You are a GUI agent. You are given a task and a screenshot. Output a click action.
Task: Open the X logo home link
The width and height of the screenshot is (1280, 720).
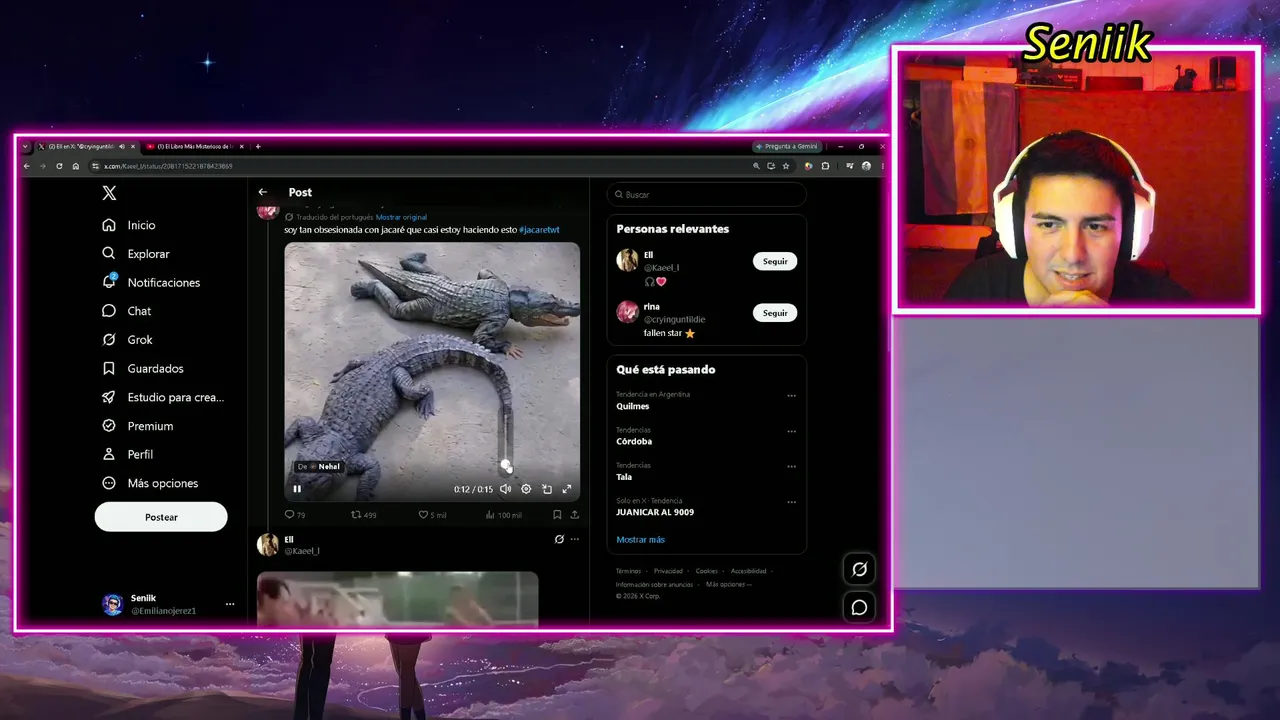click(x=109, y=193)
